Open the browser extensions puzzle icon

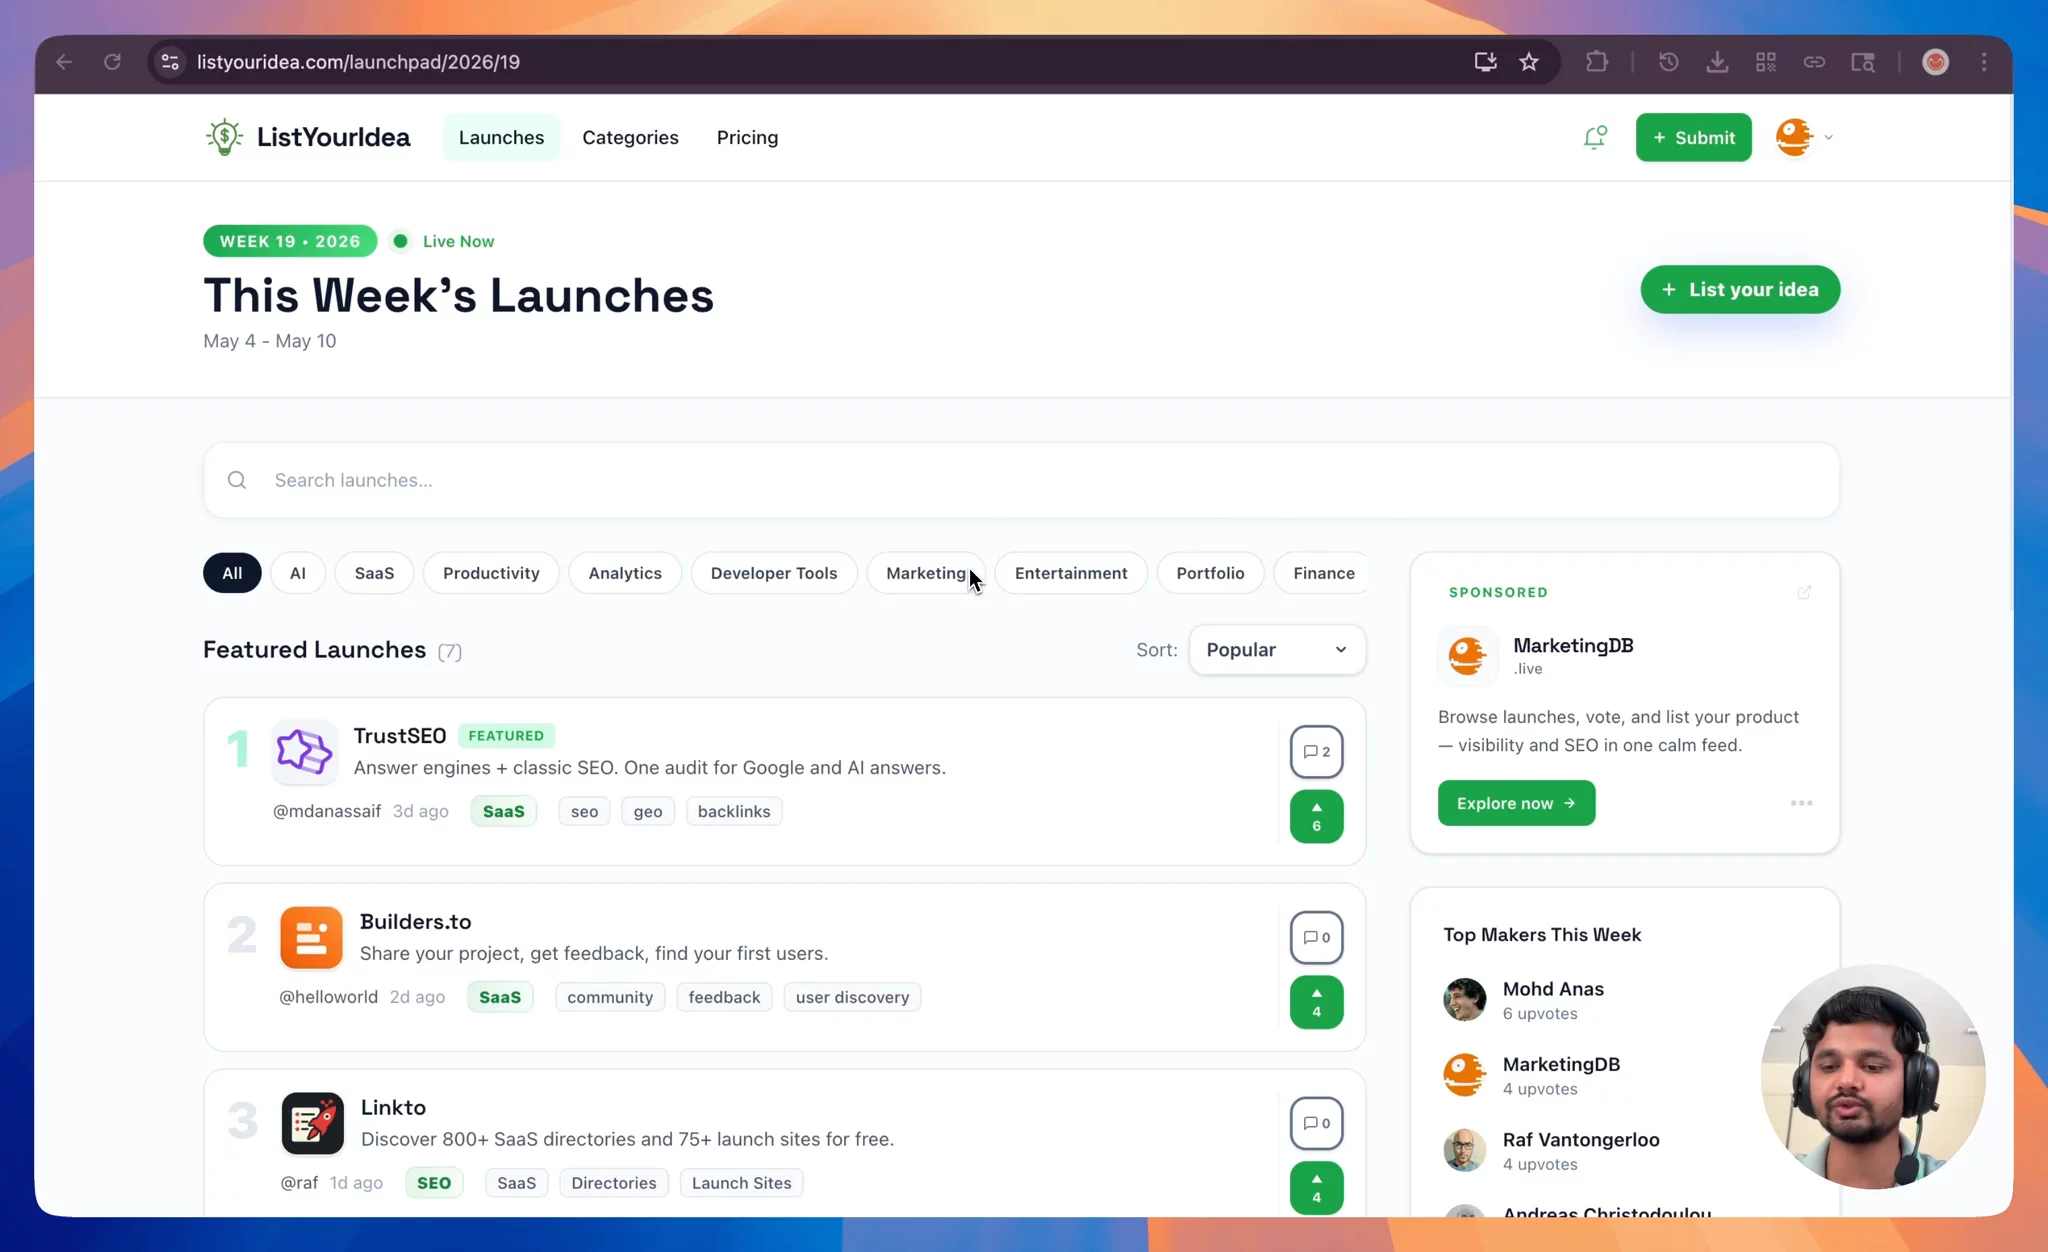click(x=1597, y=62)
